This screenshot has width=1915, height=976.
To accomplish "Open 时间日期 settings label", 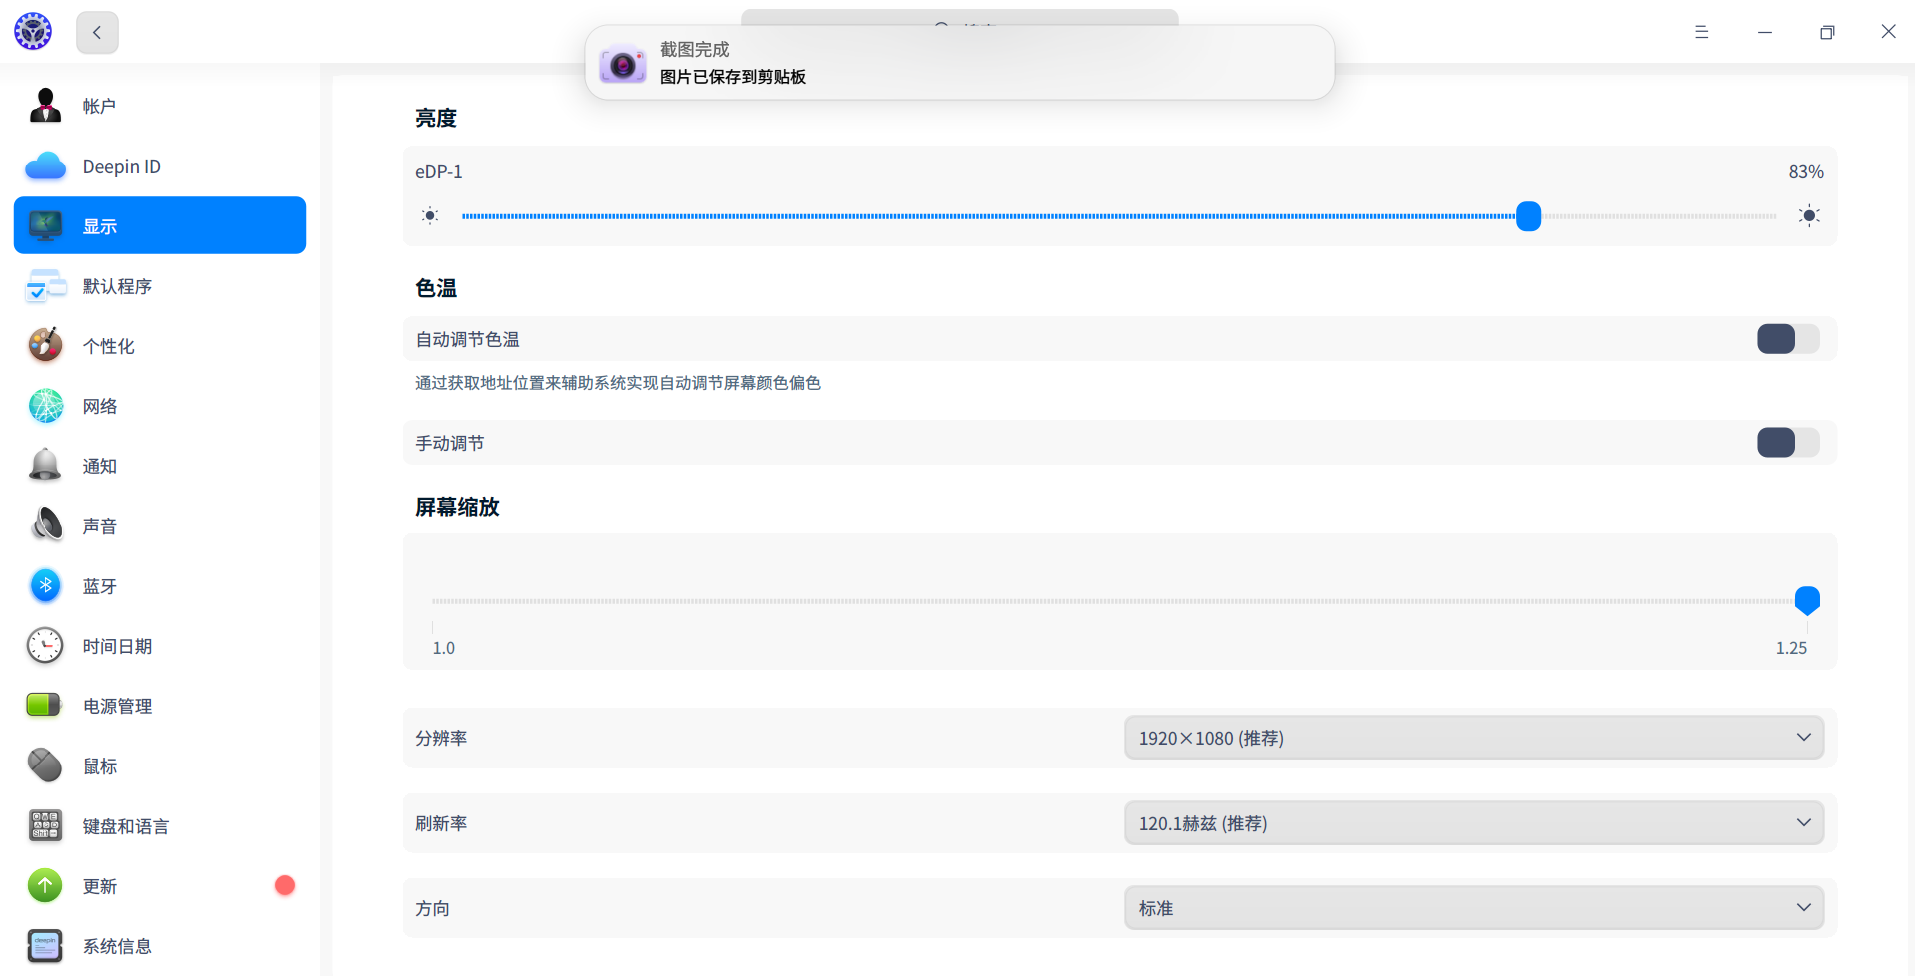I will pos(117,646).
